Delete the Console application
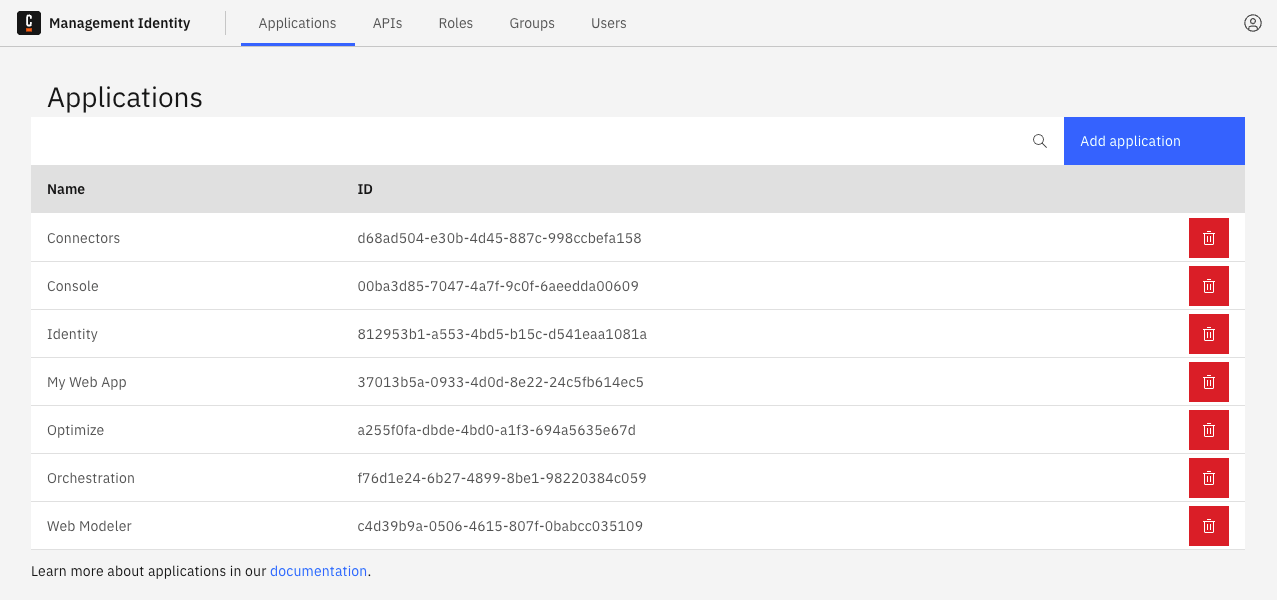The height and width of the screenshot is (600, 1277). click(x=1208, y=285)
